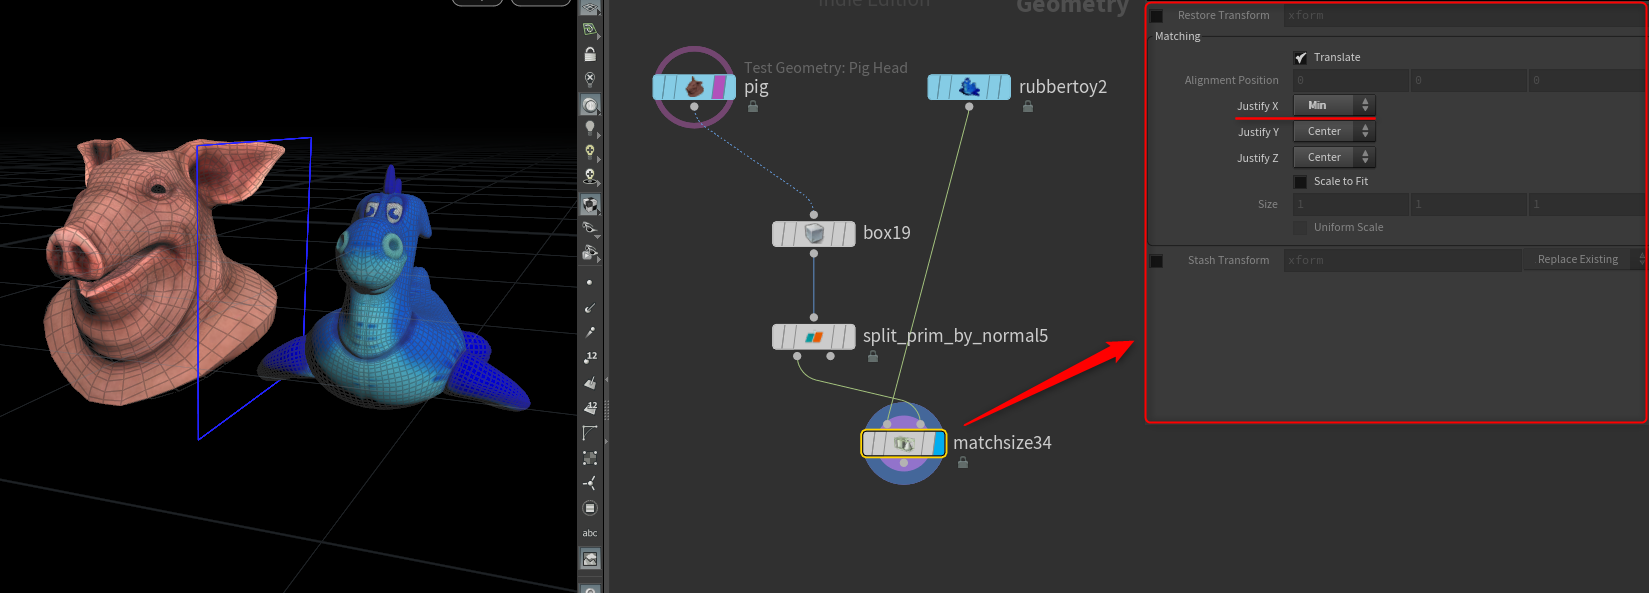Toggle the gray light bulb lighting icon
Image resolution: width=1649 pixels, height=593 pixels.
tap(590, 128)
